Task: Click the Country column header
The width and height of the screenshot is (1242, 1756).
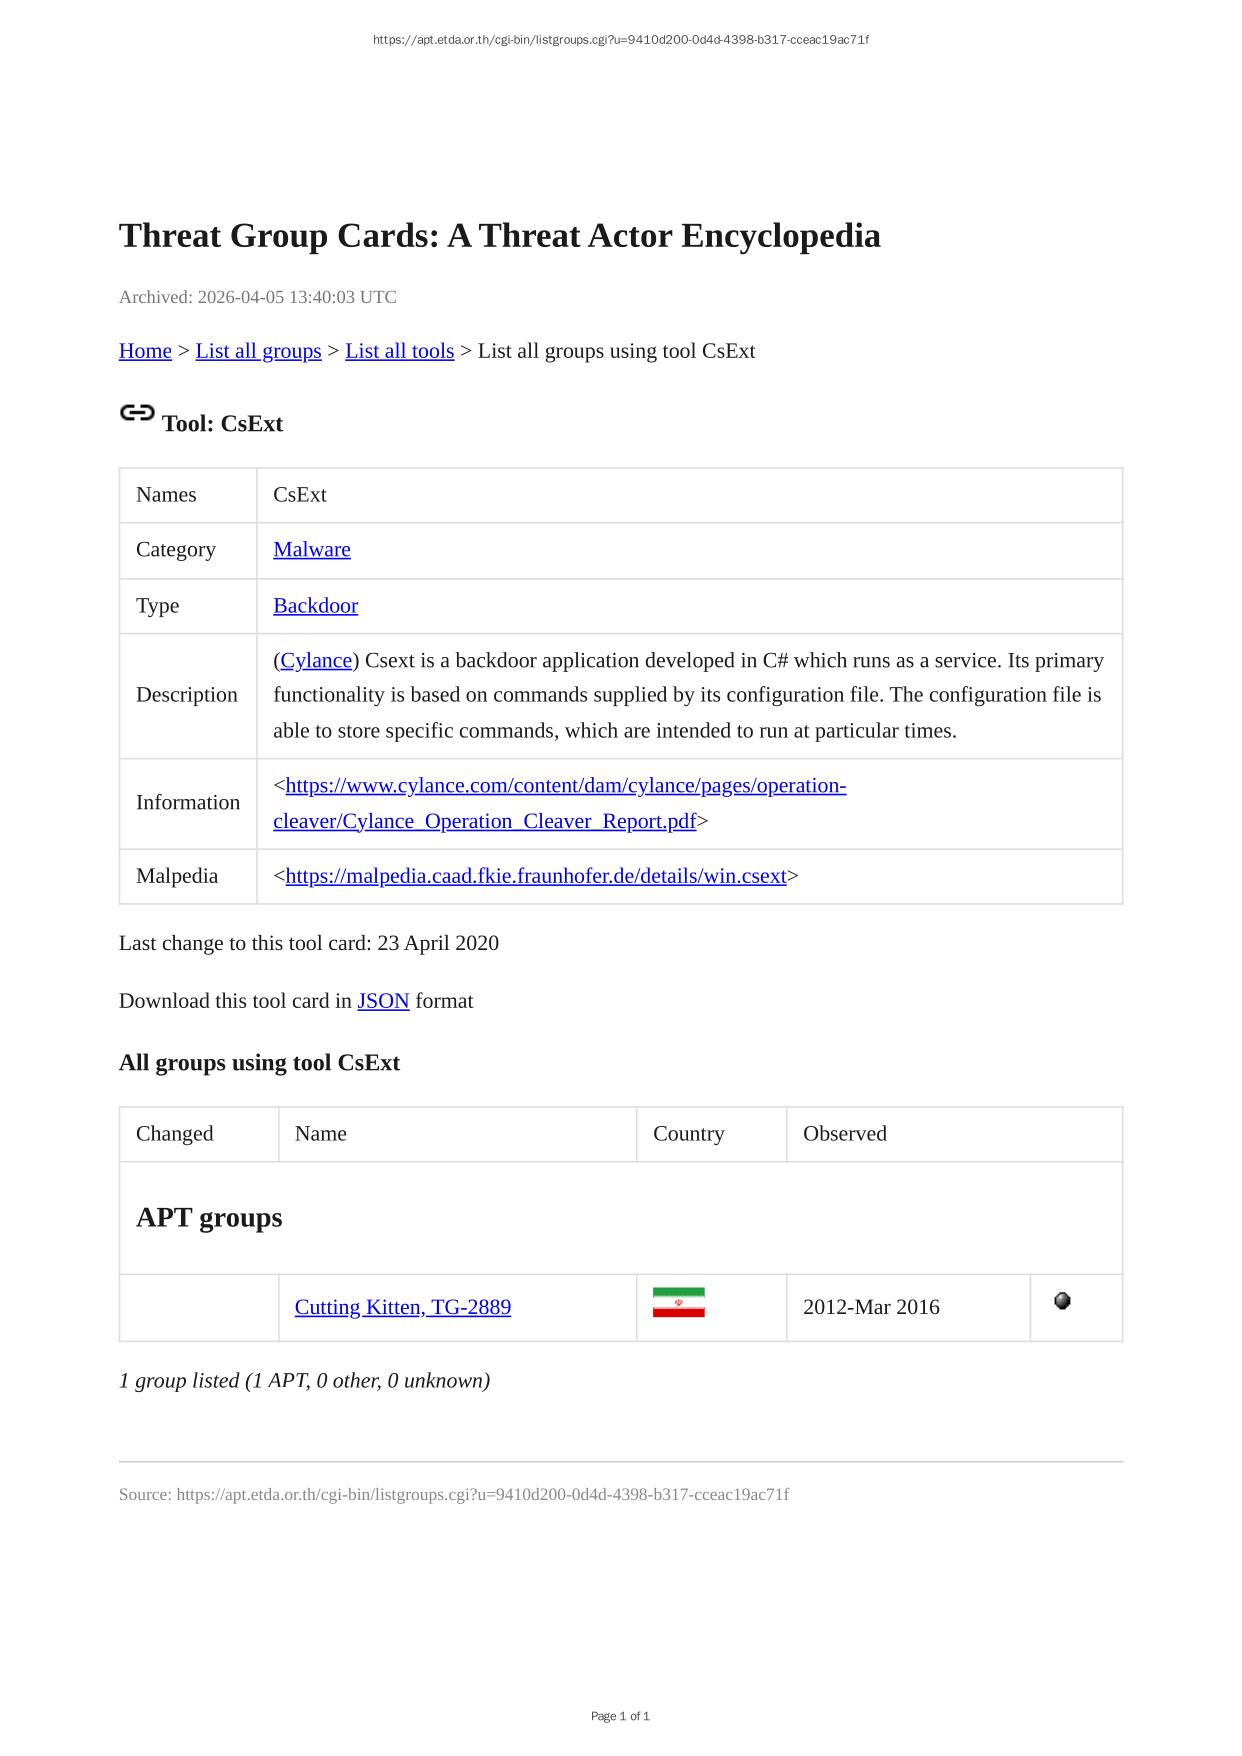Action: click(688, 1134)
